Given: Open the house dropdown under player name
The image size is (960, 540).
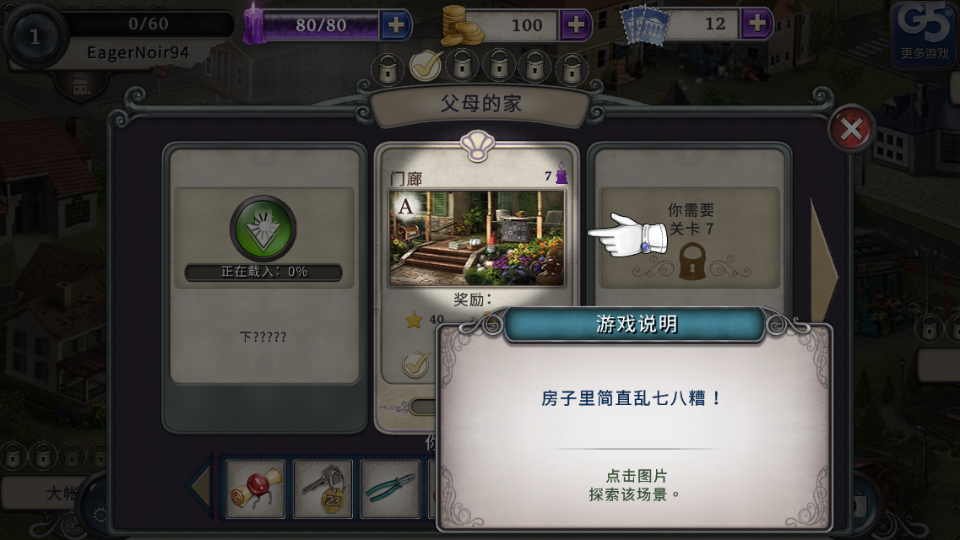Looking at the screenshot, I should click(x=81, y=88).
